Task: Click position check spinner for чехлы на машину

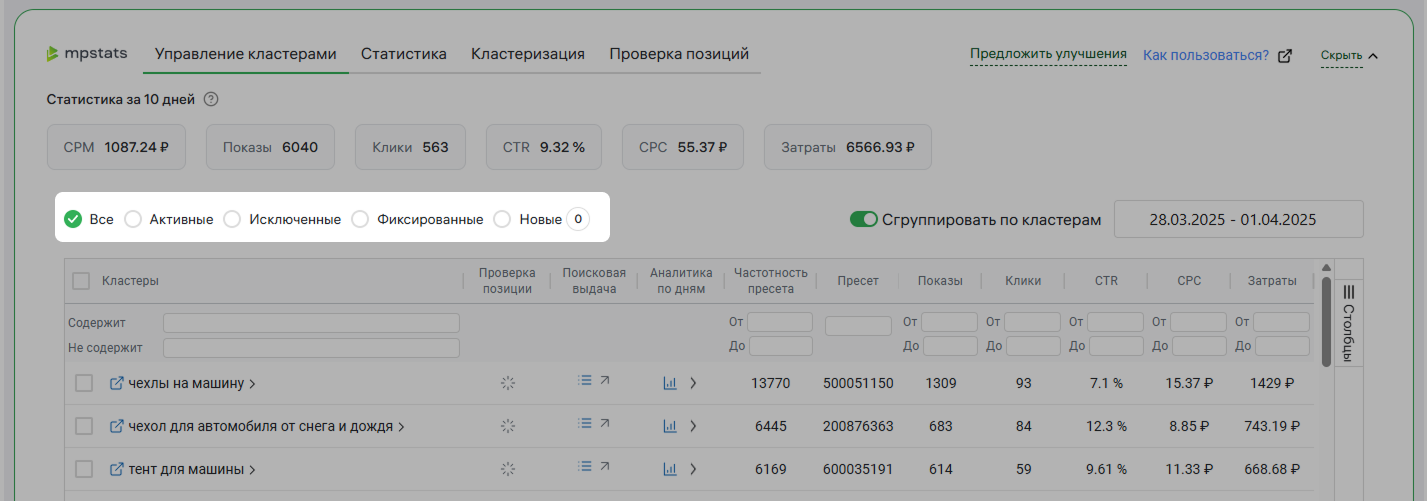Action: pyautogui.click(x=508, y=383)
